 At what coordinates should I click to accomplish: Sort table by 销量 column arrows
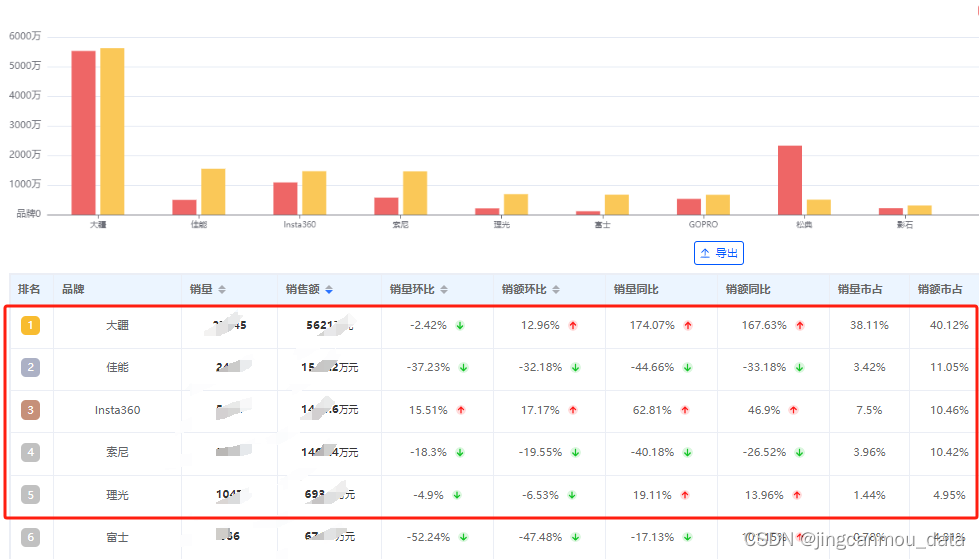pyautogui.click(x=222, y=289)
